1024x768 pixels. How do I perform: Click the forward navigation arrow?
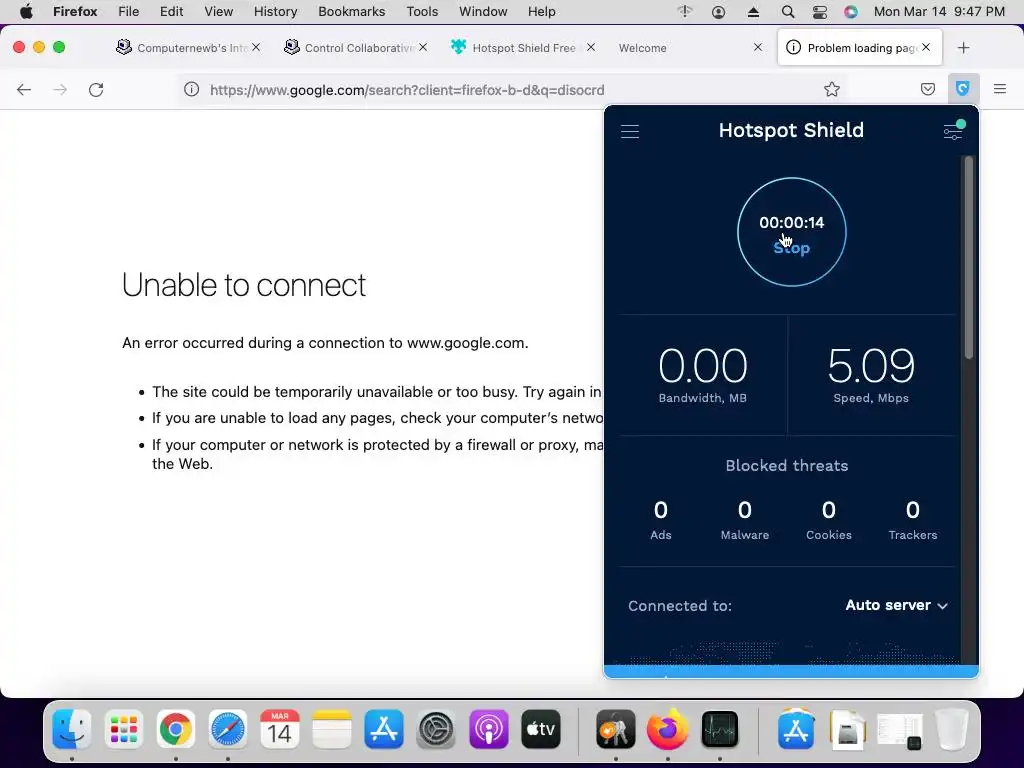click(x=60, y=89)
